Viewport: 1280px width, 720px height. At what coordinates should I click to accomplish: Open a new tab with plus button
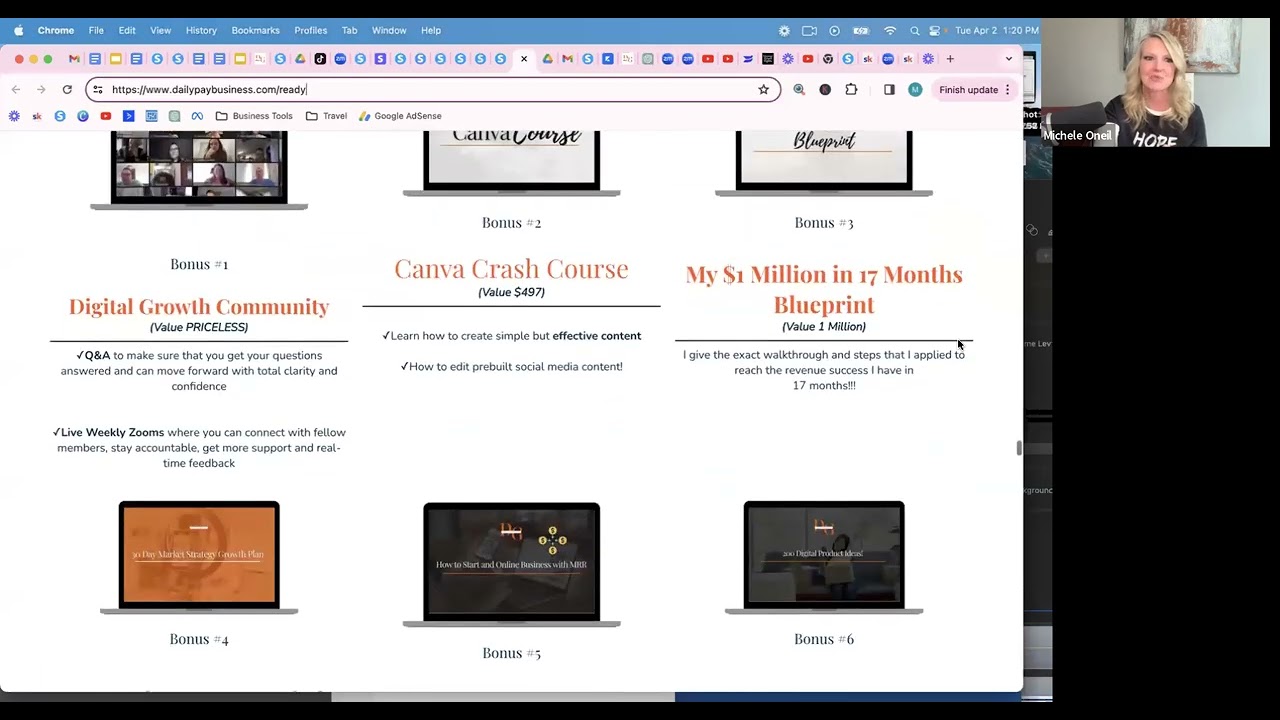tap(950, 59)
